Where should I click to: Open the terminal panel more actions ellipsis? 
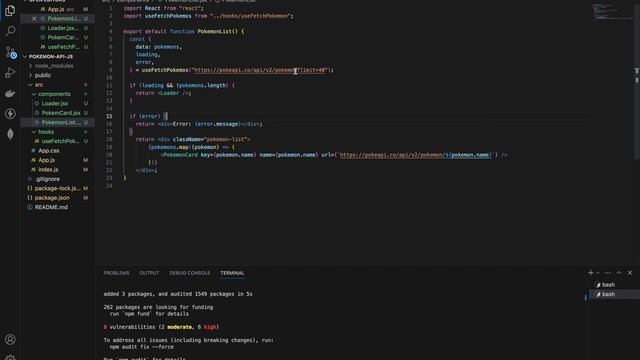tap(608, 273)
